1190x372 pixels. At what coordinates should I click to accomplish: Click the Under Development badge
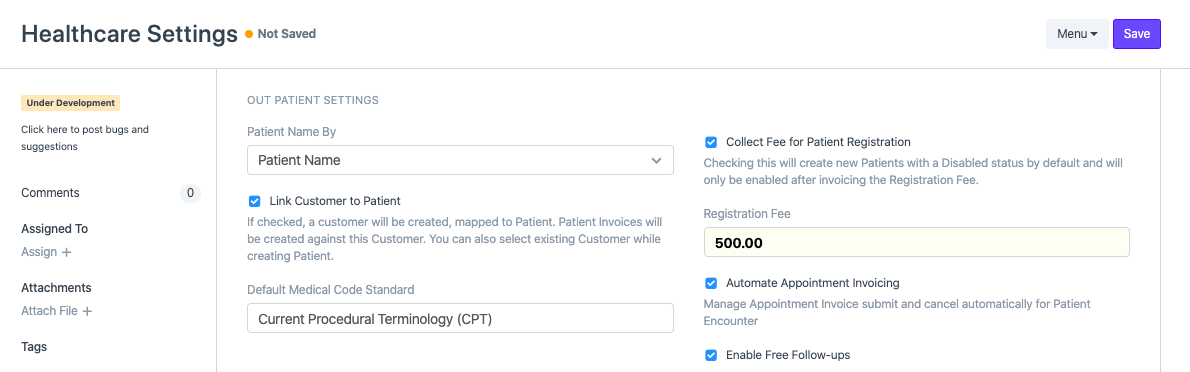(x=71, y=102)
